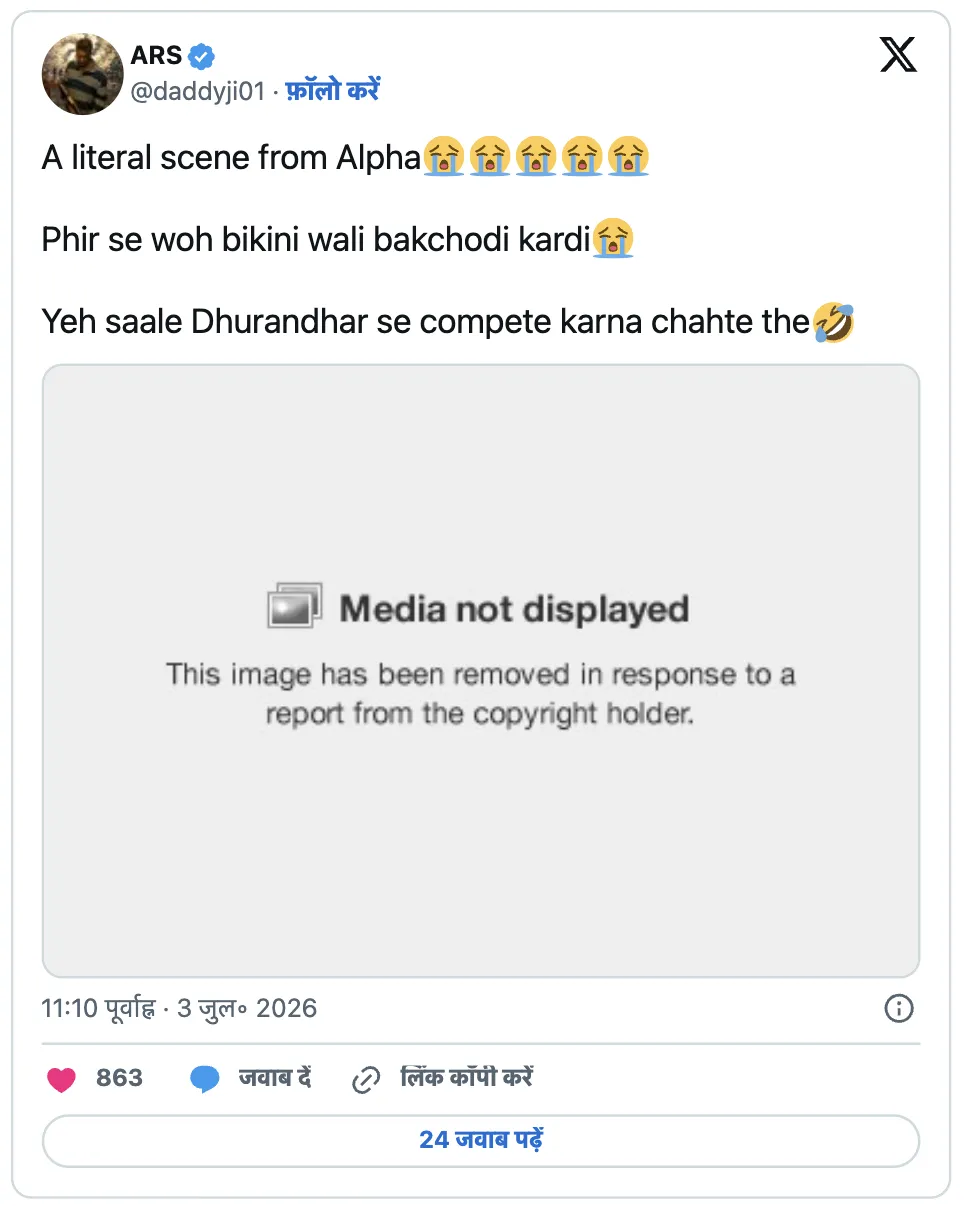
Task: Click the 863 likes count
Action: point(119,1078)
